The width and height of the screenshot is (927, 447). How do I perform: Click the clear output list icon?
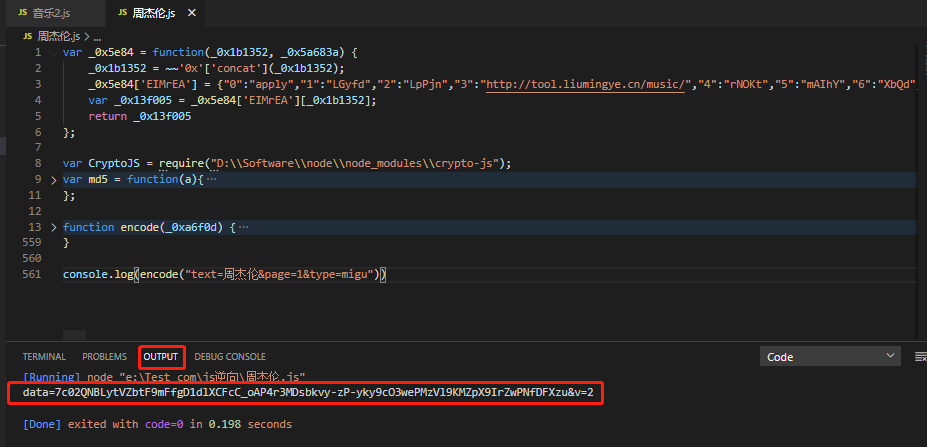coord(920,356)
